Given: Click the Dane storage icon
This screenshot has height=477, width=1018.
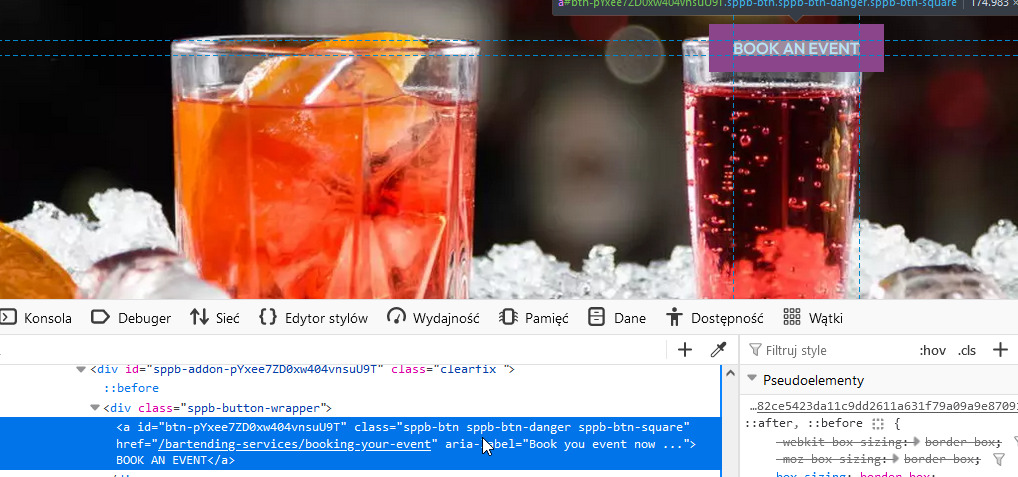Looking at the screenshot, I should [597, 318].
